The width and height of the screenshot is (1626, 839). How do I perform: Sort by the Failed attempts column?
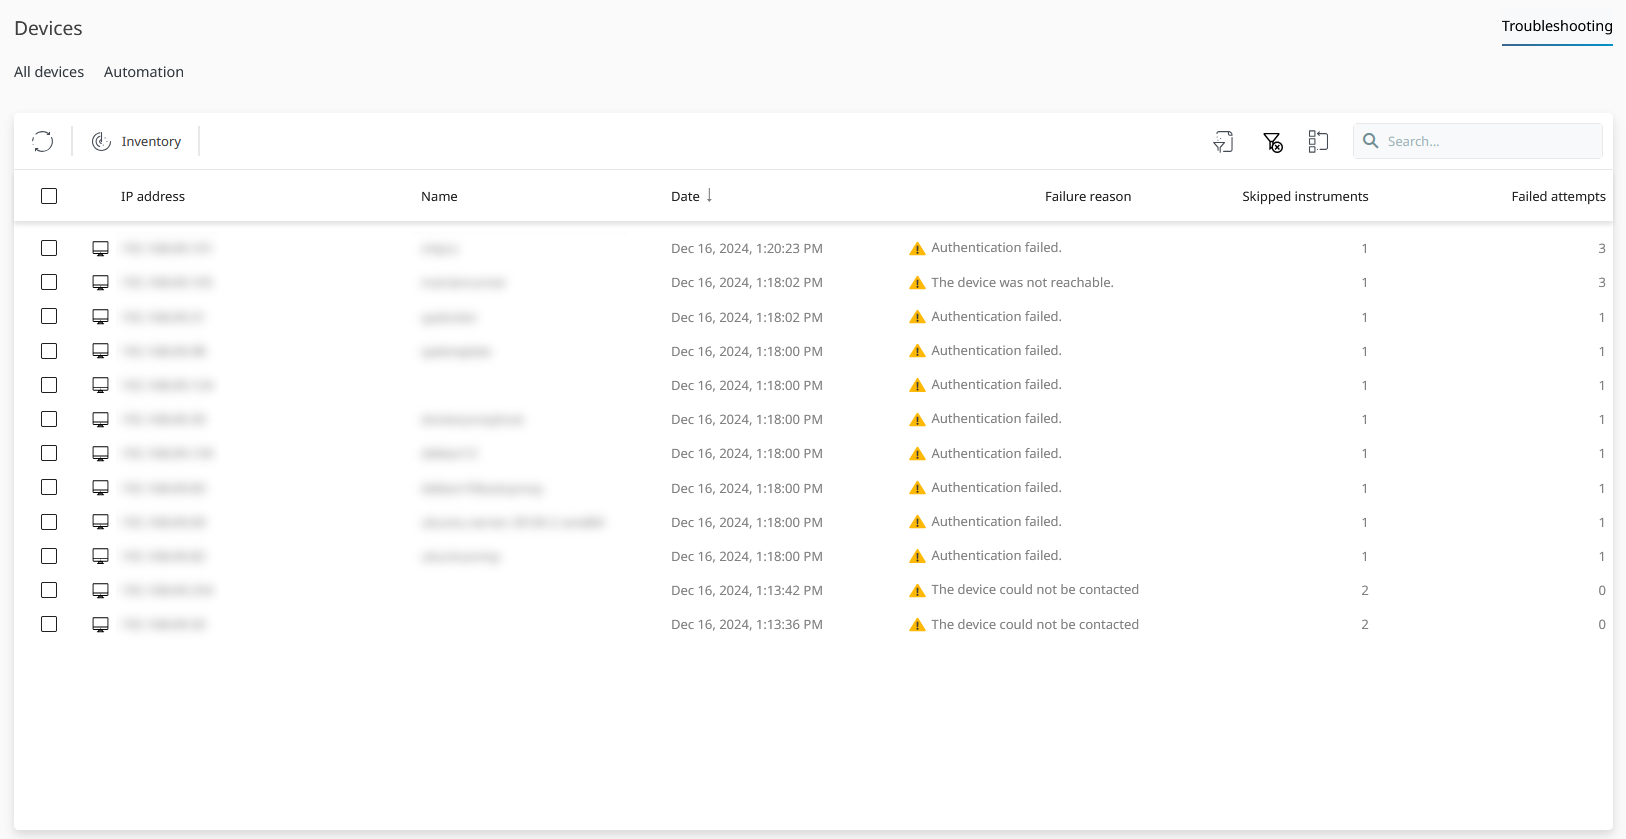point(1557,196)
